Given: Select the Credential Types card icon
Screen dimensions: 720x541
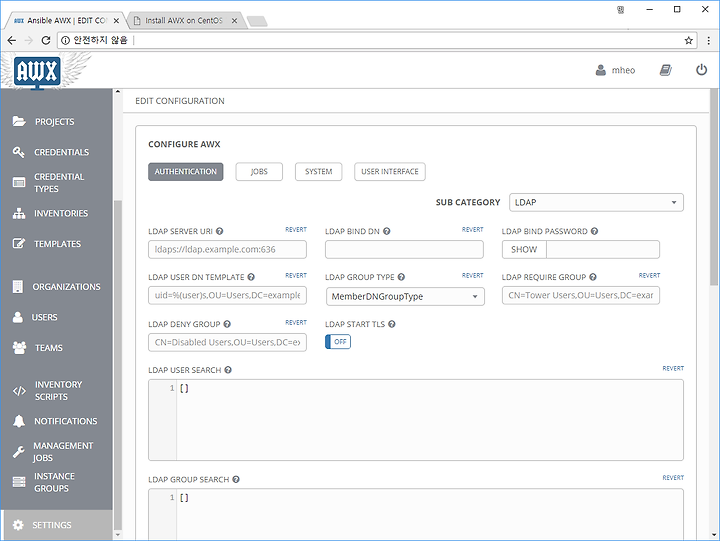Looking at the screenshot, I should coord(19,182).
